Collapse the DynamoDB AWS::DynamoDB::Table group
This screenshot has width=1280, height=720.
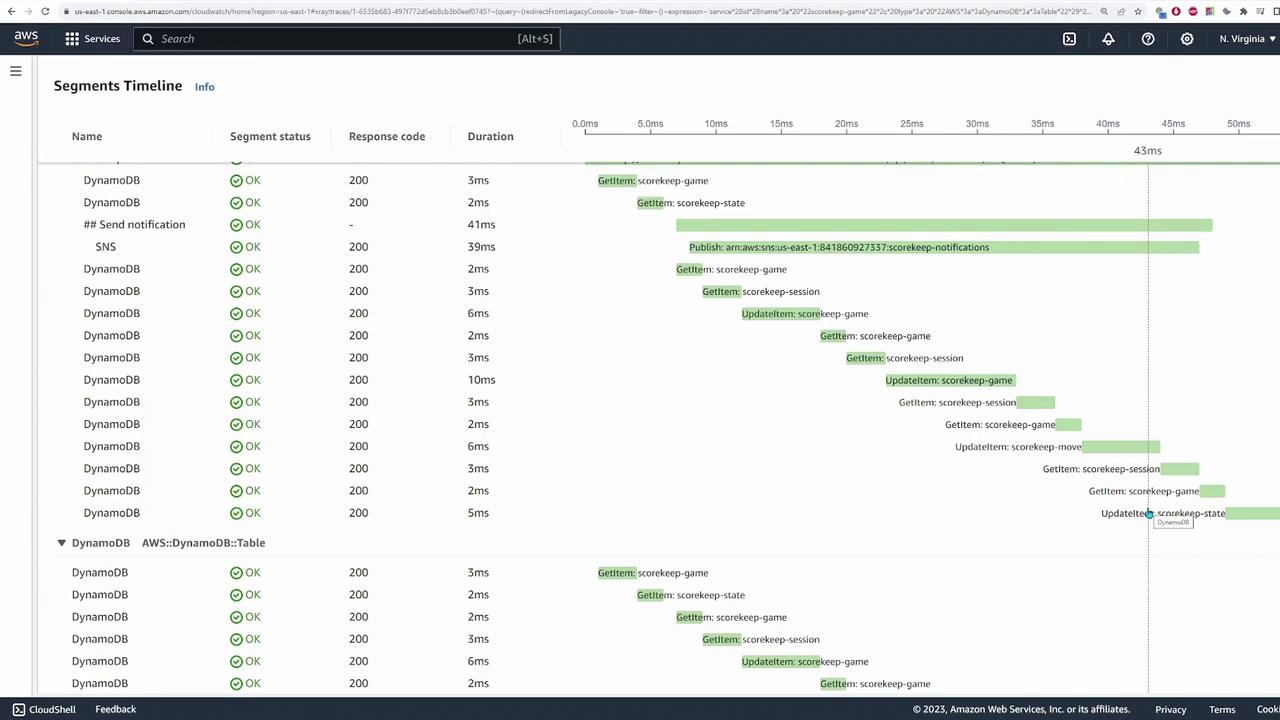pyautogui.click(x=61, y=543)
